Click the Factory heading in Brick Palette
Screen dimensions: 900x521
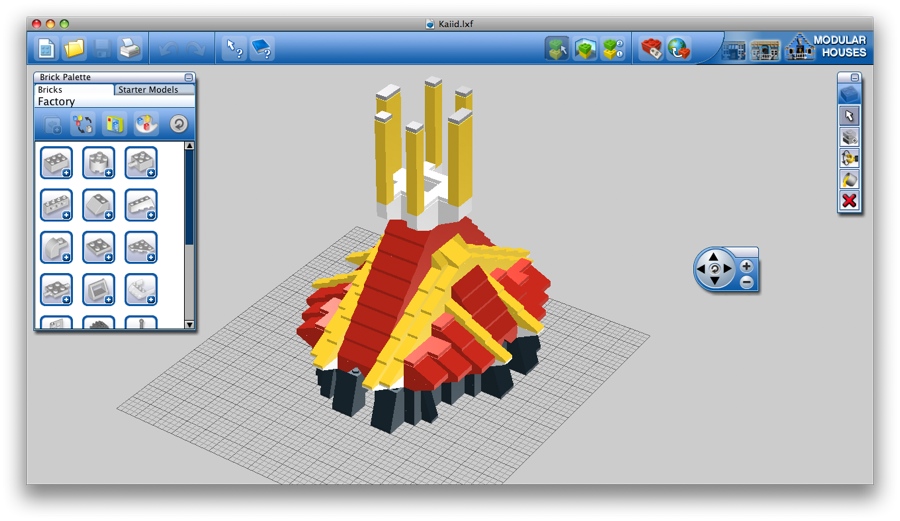pyautogui.click(x=56, y=102)
